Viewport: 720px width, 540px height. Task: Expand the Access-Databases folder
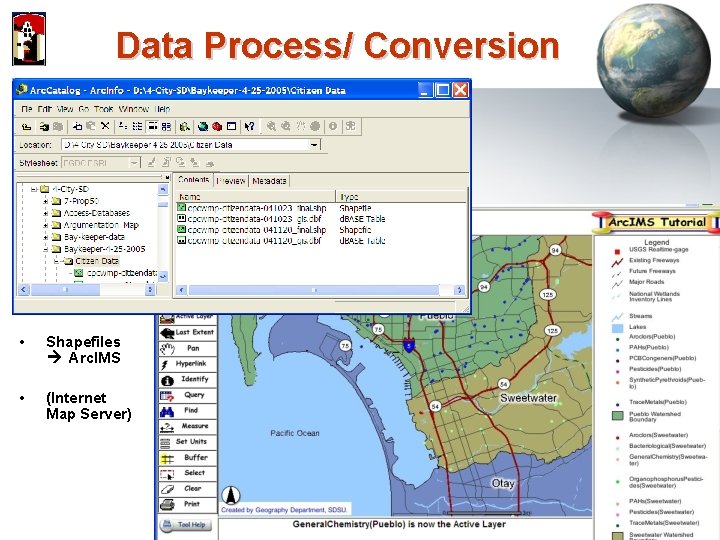click(x=45, y=213)
